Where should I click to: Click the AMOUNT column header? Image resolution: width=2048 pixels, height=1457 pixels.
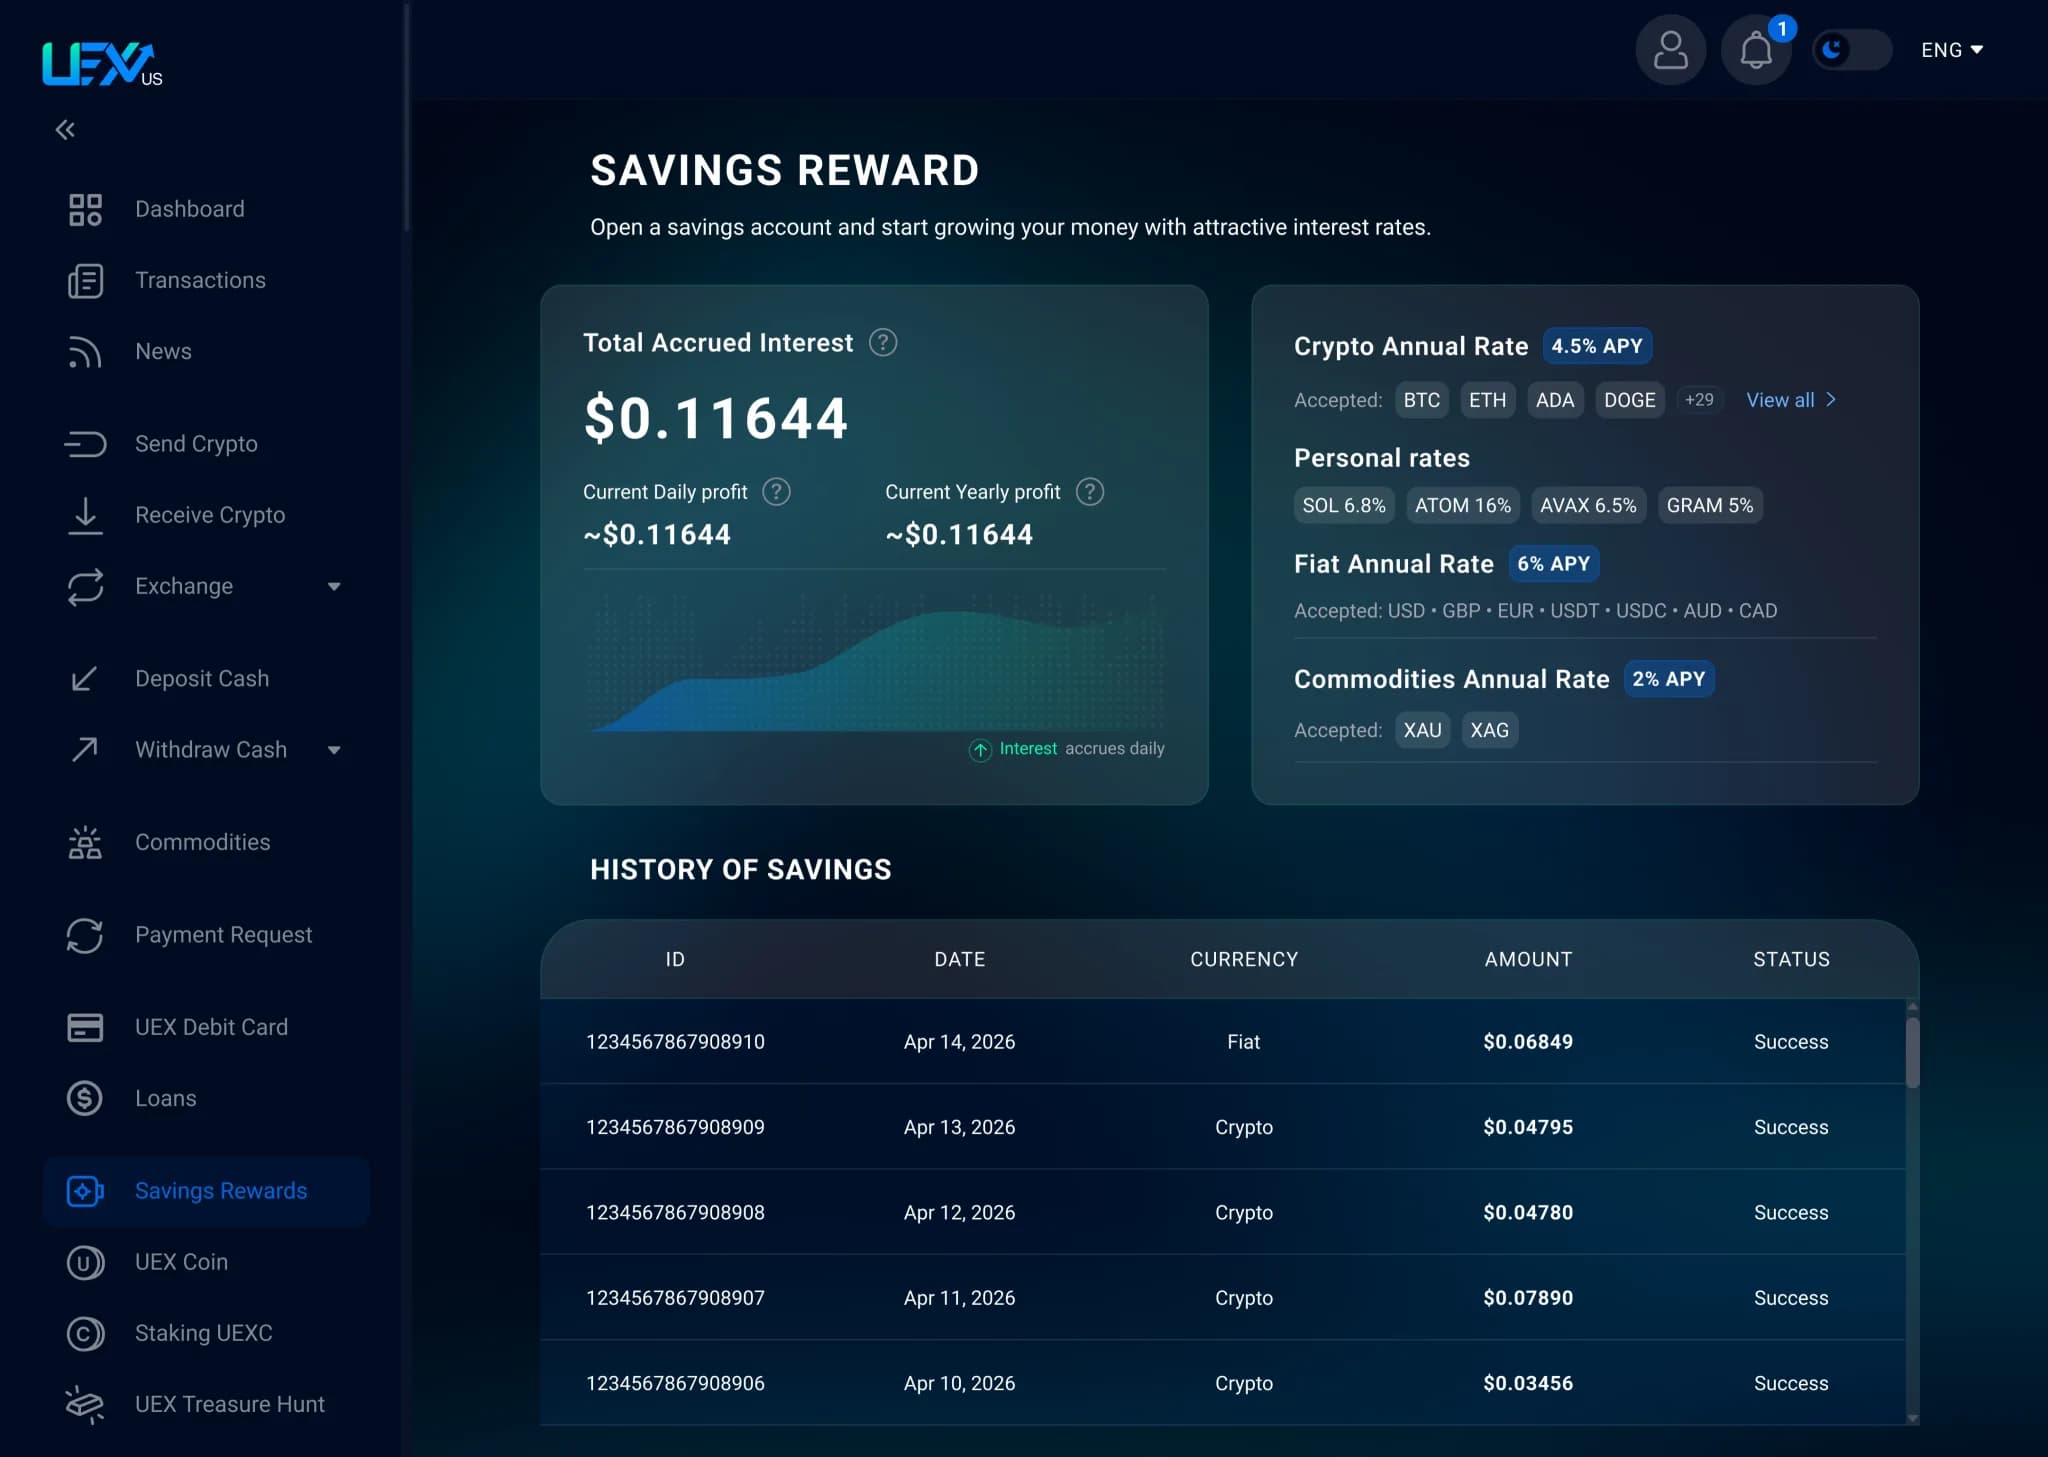point(1527,959)
